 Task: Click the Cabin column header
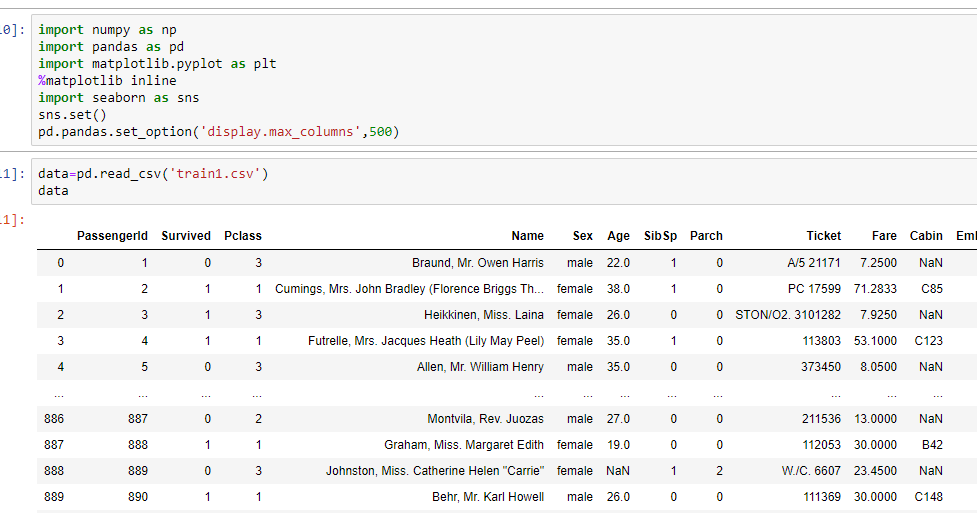pos(926,236)
